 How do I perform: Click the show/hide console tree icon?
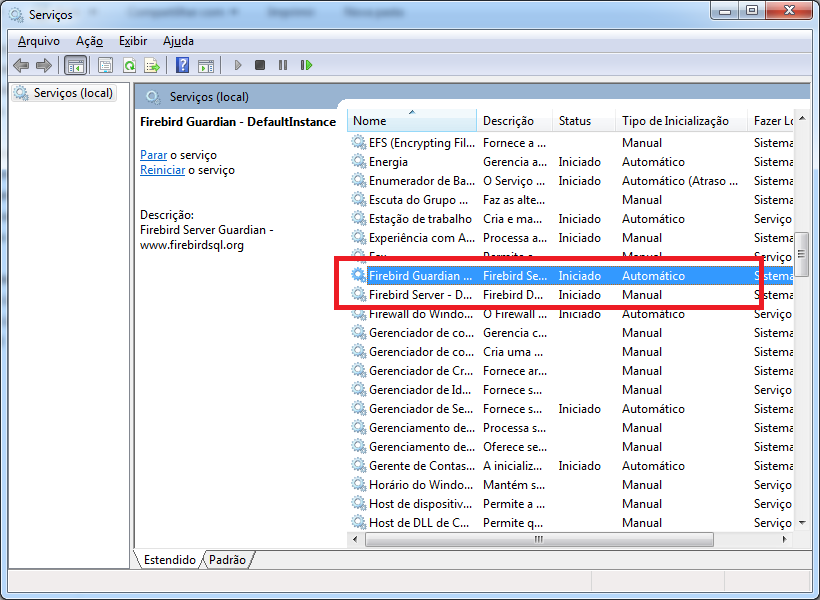coord(74,65)
